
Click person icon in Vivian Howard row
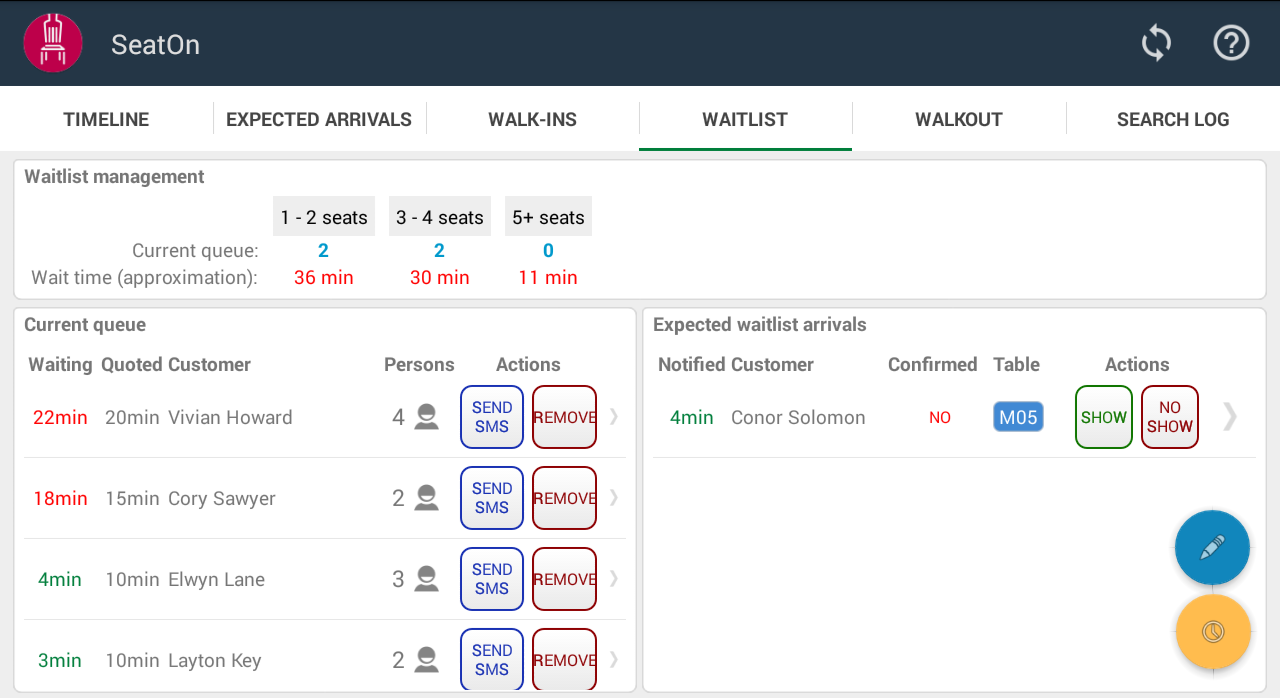click(427, 417)
